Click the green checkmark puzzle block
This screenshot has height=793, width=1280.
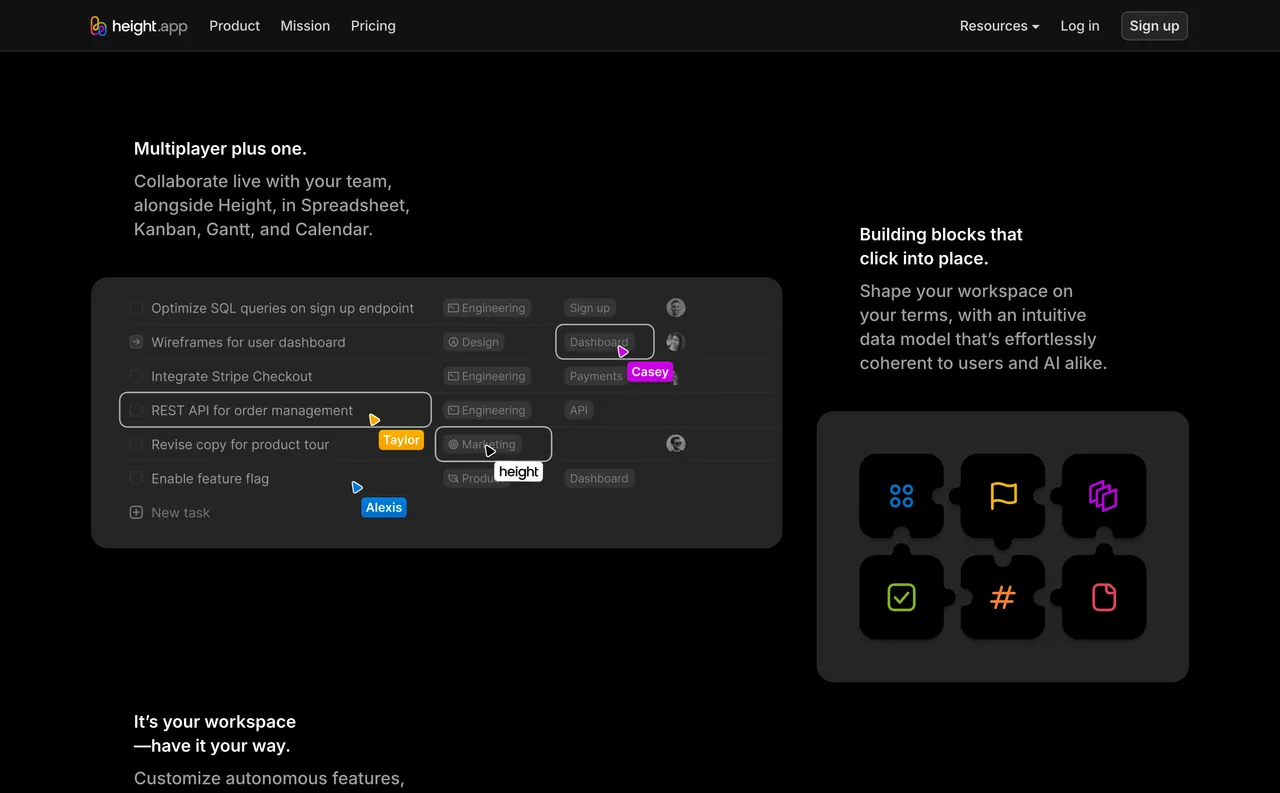[x=901, y=597]
